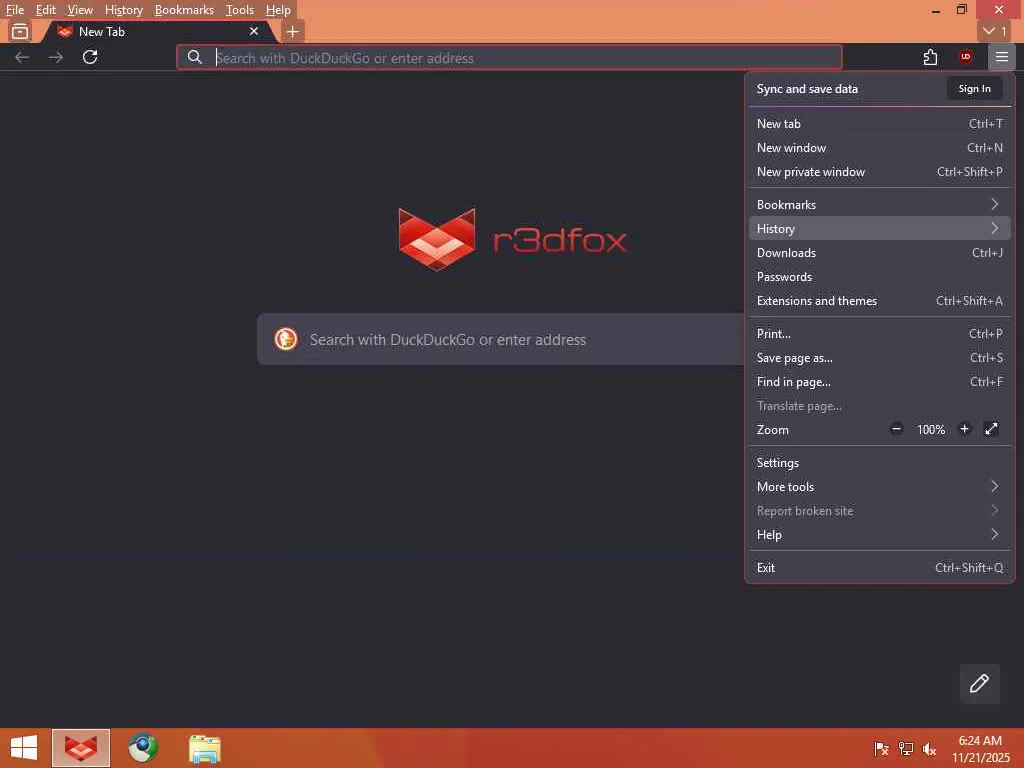Open the uBlock Origin toolbar icon
The image size is (1024, 768).
click(966, 57)
